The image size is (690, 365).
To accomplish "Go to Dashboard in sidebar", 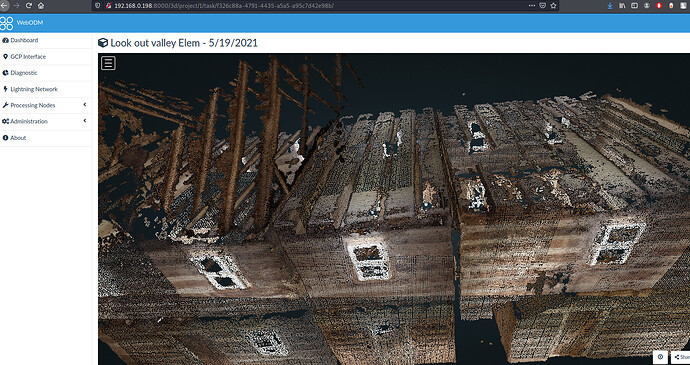I will pos(24,40).
